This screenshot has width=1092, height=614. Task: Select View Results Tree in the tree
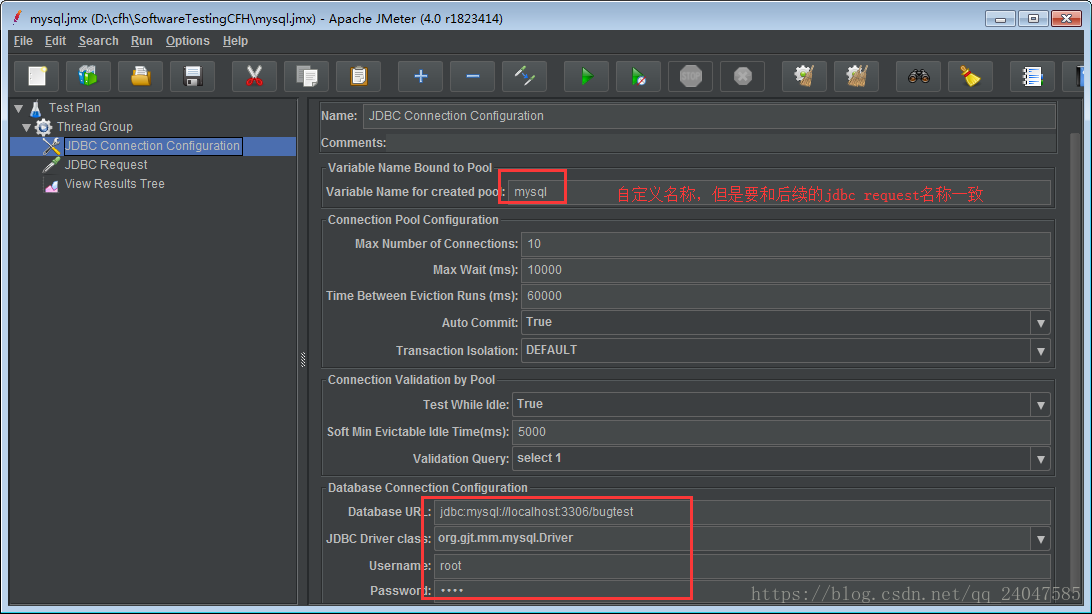coord(114,184)
